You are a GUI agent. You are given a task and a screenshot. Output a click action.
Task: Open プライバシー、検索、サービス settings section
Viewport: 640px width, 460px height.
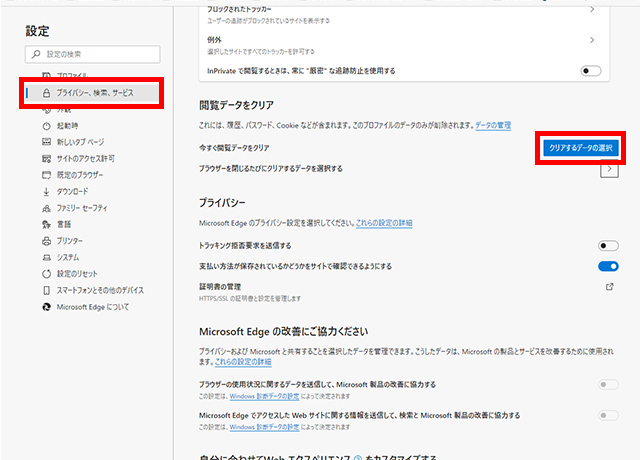[x=92, y=93]
